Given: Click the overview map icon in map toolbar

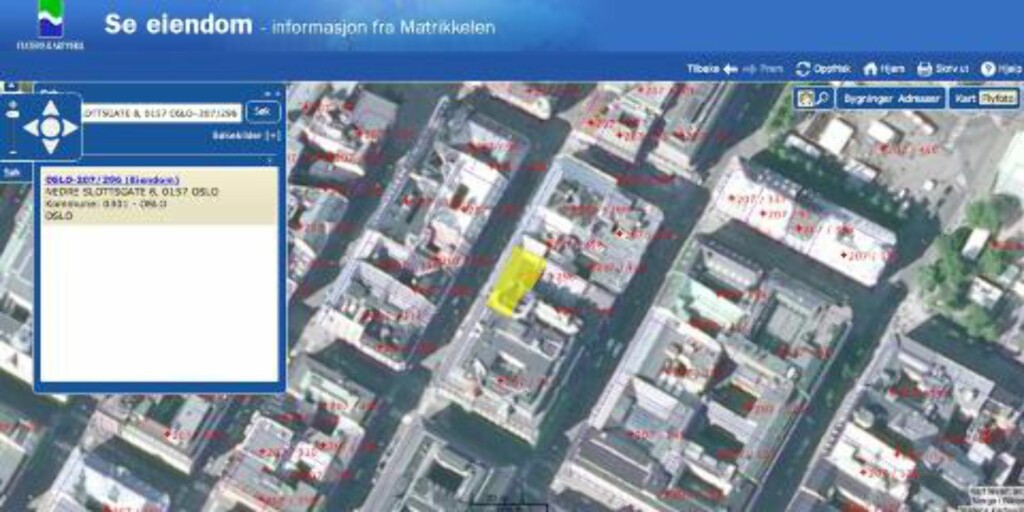Looking at the screenshot, I should [805, 99].
